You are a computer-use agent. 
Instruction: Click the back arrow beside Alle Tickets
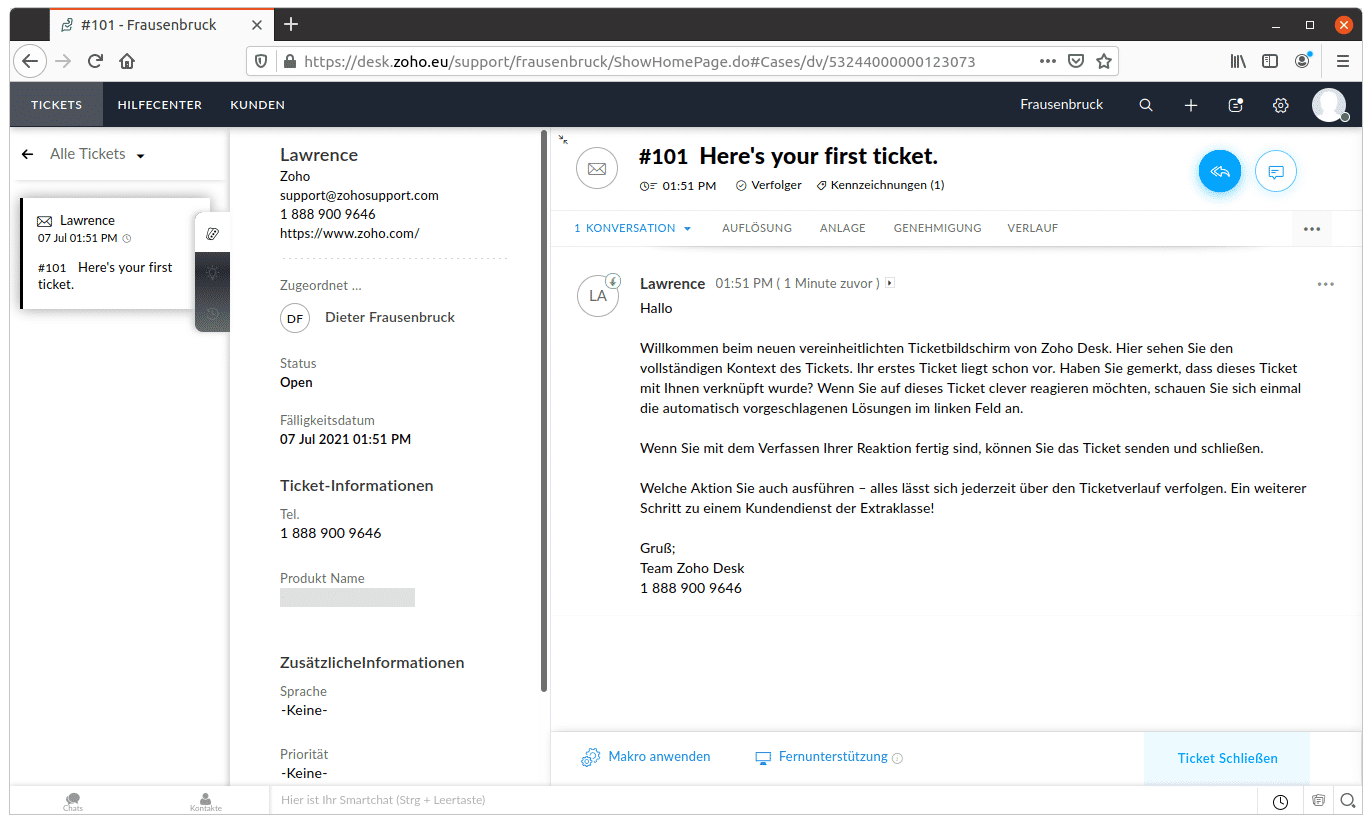27,154
